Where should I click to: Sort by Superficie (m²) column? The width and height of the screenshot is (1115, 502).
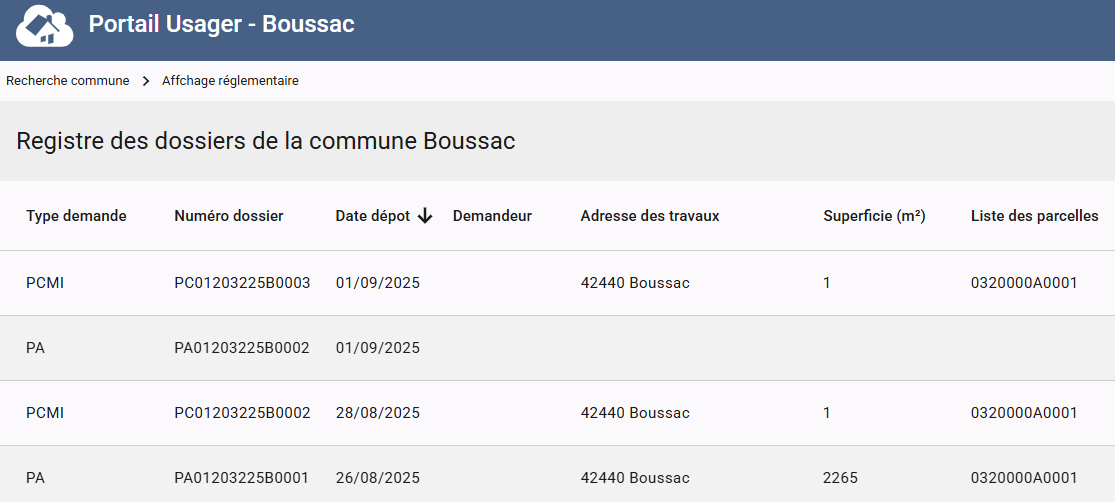point(874,216)
